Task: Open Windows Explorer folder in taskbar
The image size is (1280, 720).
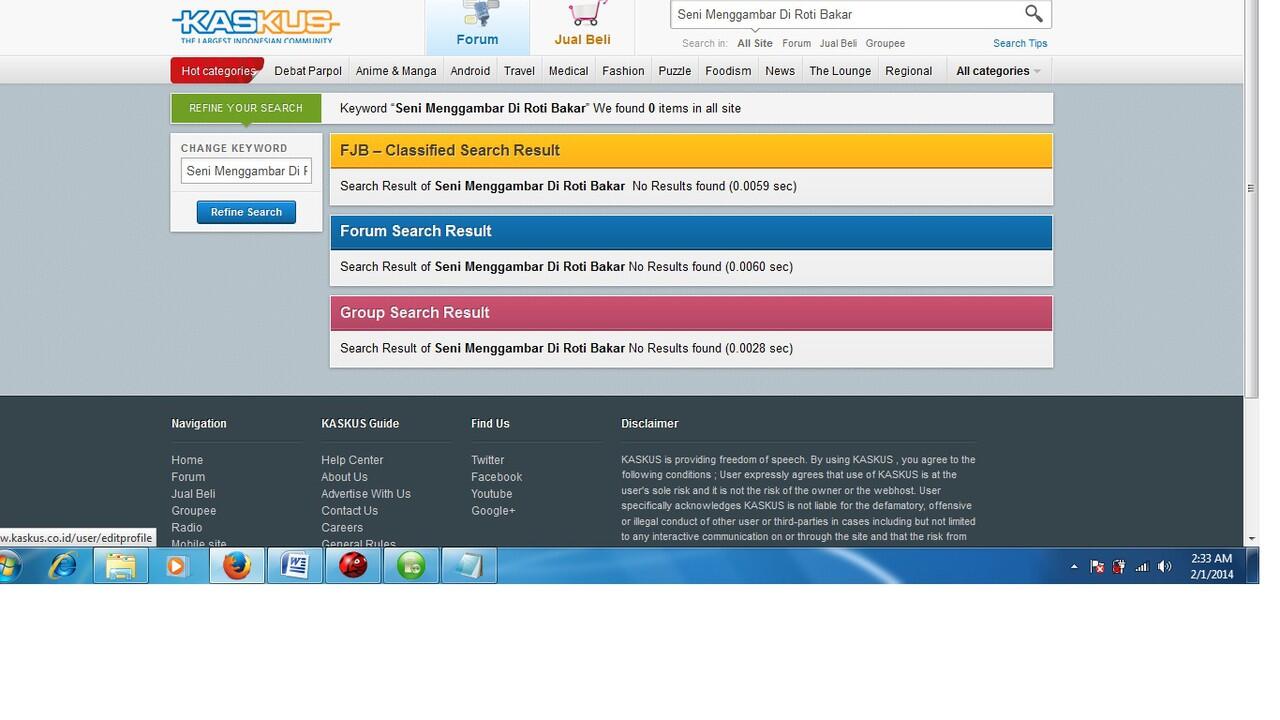Action: pyautogui.click(x=121, y=566)
